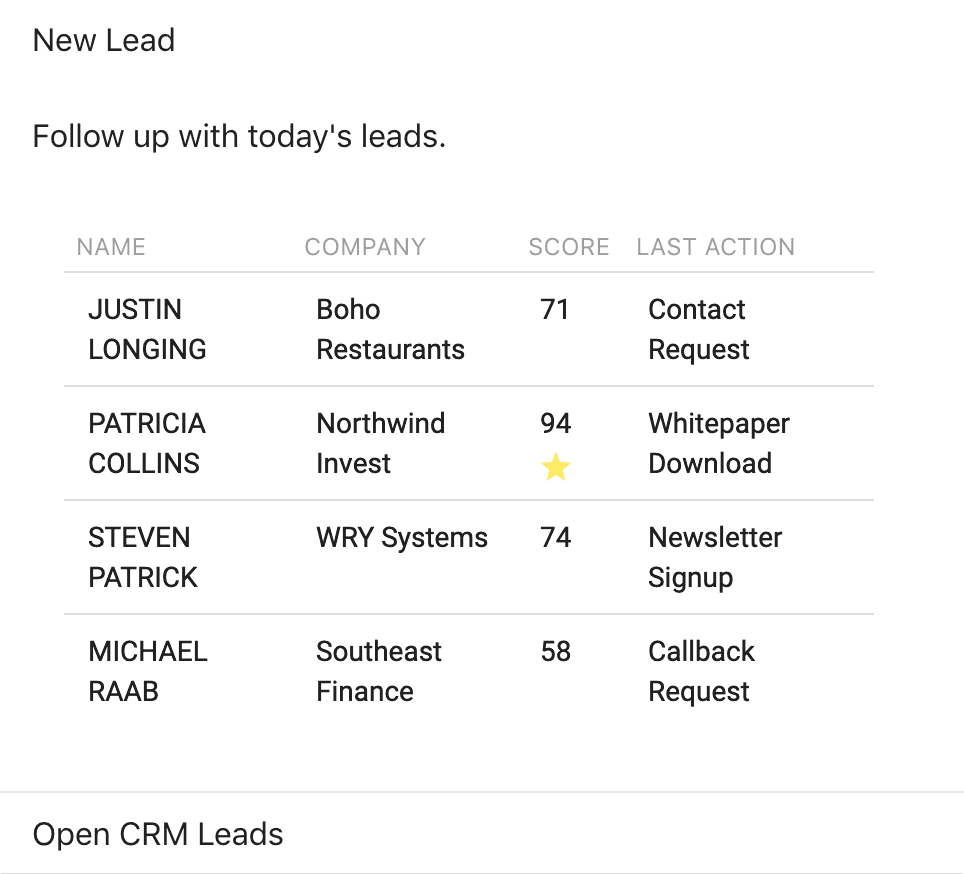Click the WRY Systems company cell
This screenshot has width=964, height=874.
[402, 538]
